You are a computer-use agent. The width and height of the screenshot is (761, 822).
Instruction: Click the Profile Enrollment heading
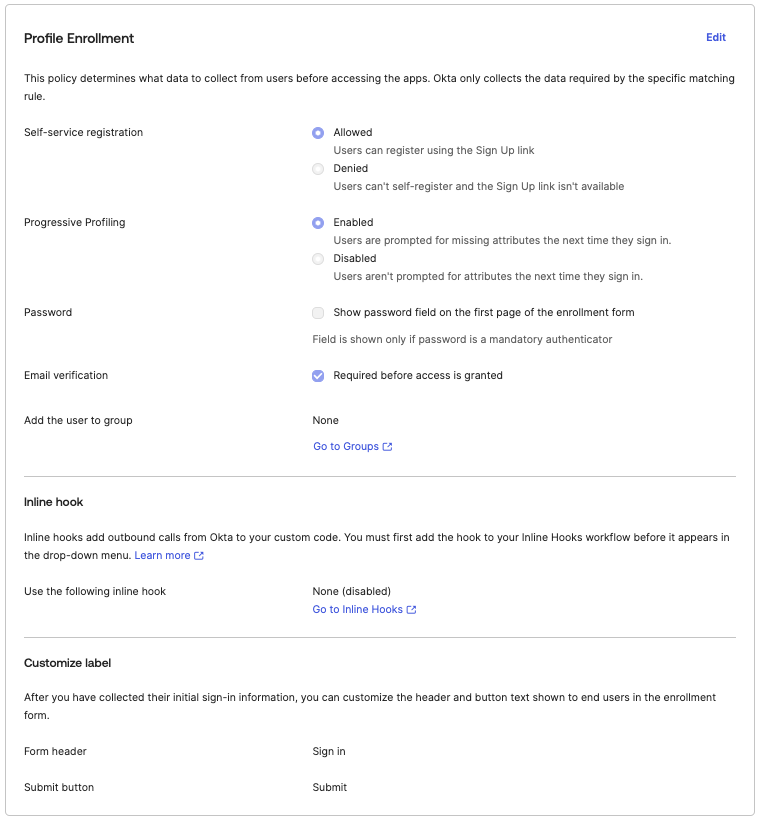coord(78,38)
